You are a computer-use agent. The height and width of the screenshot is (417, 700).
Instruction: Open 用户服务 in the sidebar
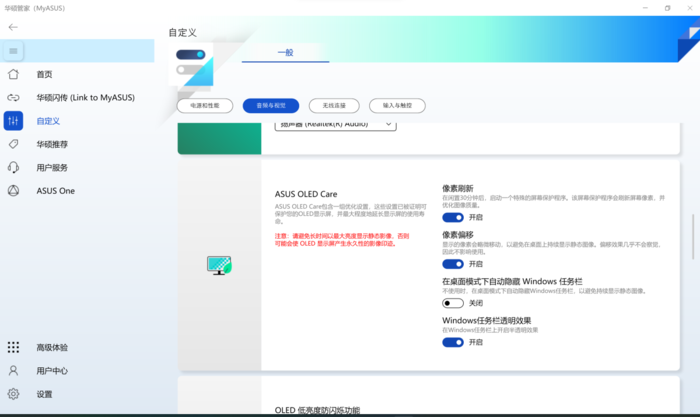[x=52, y=167]
